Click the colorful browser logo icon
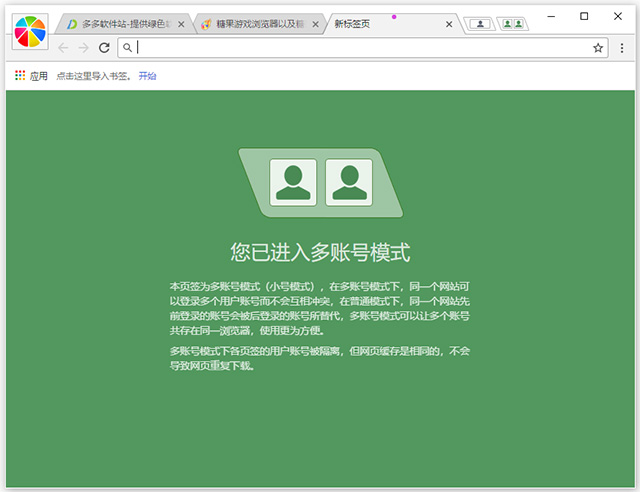This screenshot has width=640, height=492. click(30, 31)
